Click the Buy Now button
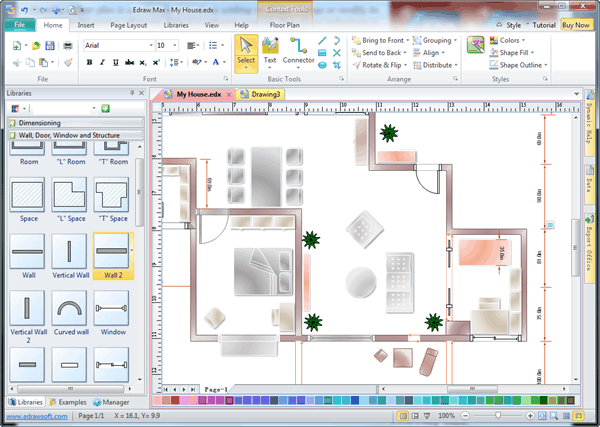Image resolution: width=600 pixels, height=427 pixels. (576, 23)
